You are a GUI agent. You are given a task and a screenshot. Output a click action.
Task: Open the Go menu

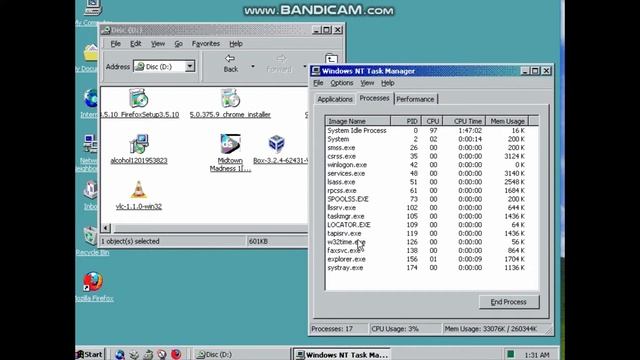(x=178, y=44)
